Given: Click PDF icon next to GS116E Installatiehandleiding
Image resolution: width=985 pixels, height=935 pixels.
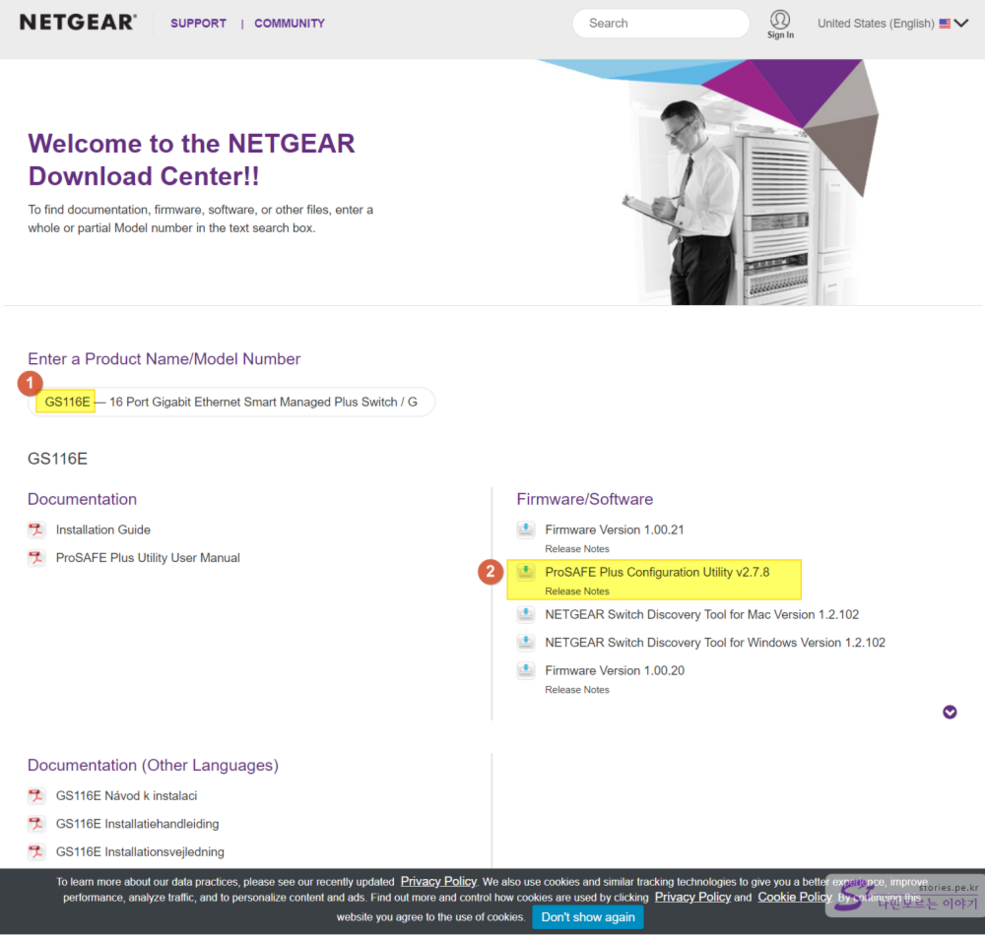Looking at the screenshot, I should coord(37,824).
